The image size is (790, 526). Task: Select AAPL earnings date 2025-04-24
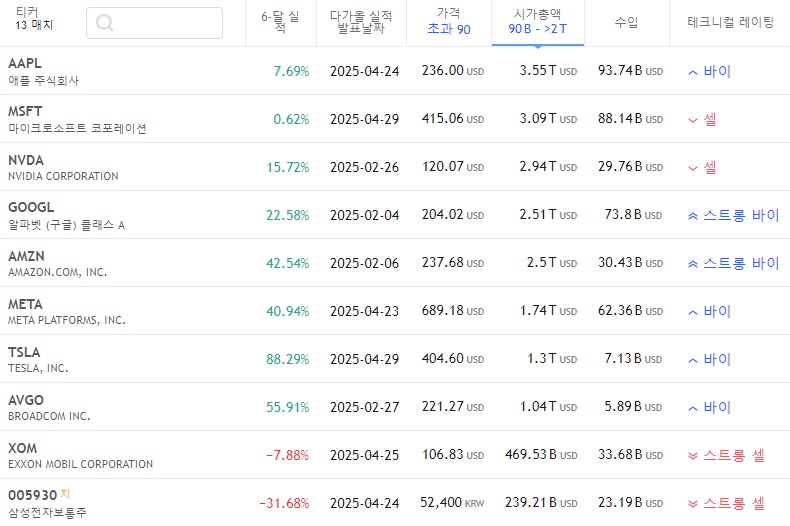[364, 71]
